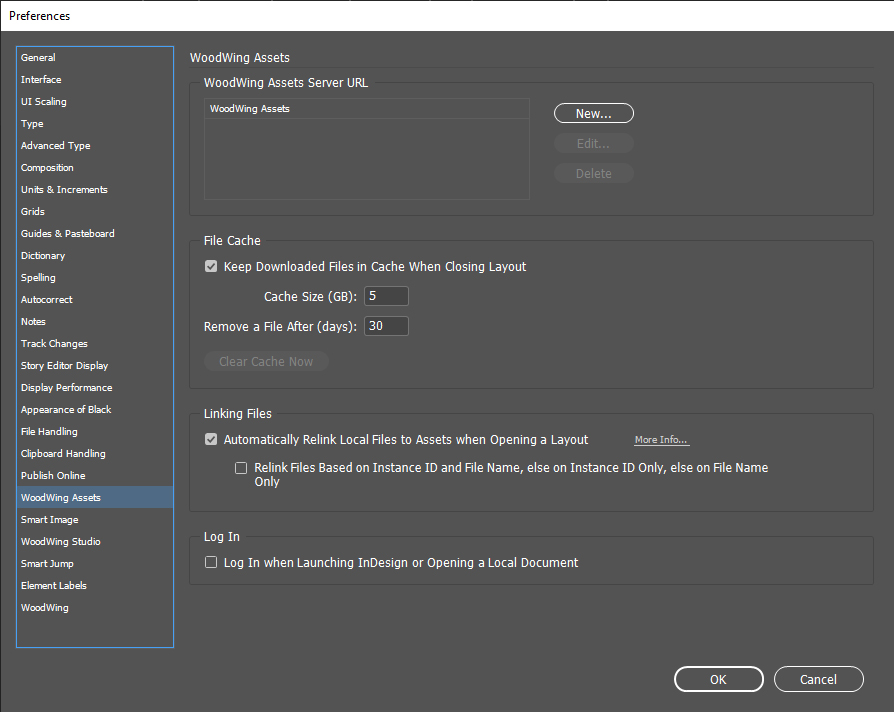Viewport: 894px width, 712px height.
Task: Select Element Labels in the sidebar
Action: (54, 586)
